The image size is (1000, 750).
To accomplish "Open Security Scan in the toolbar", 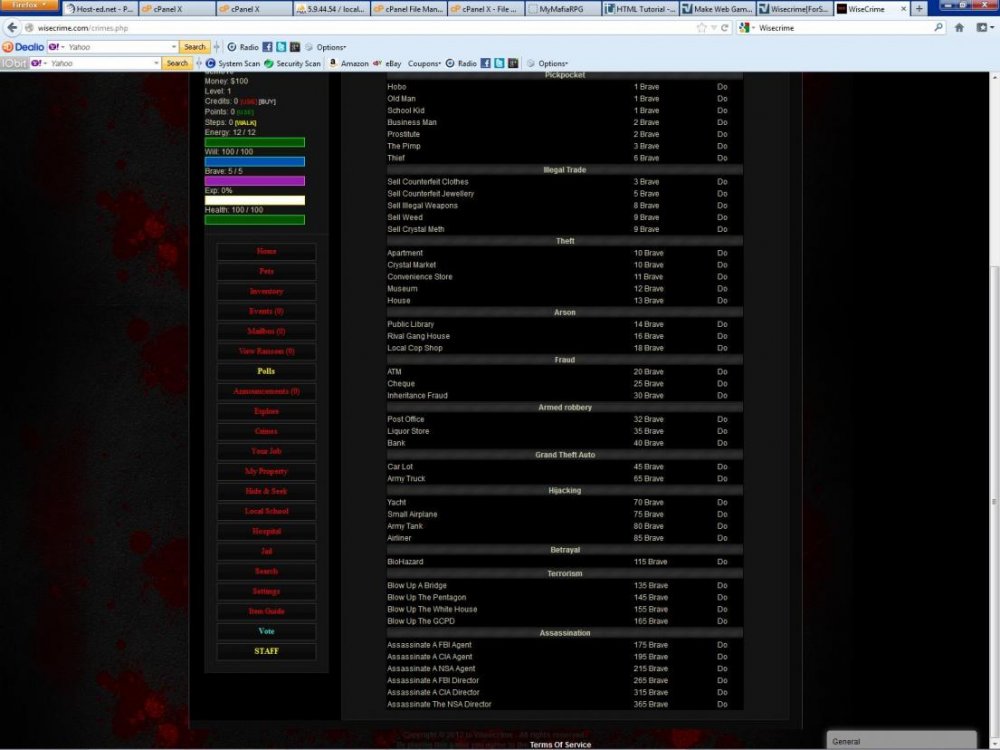I will [298, 63].
